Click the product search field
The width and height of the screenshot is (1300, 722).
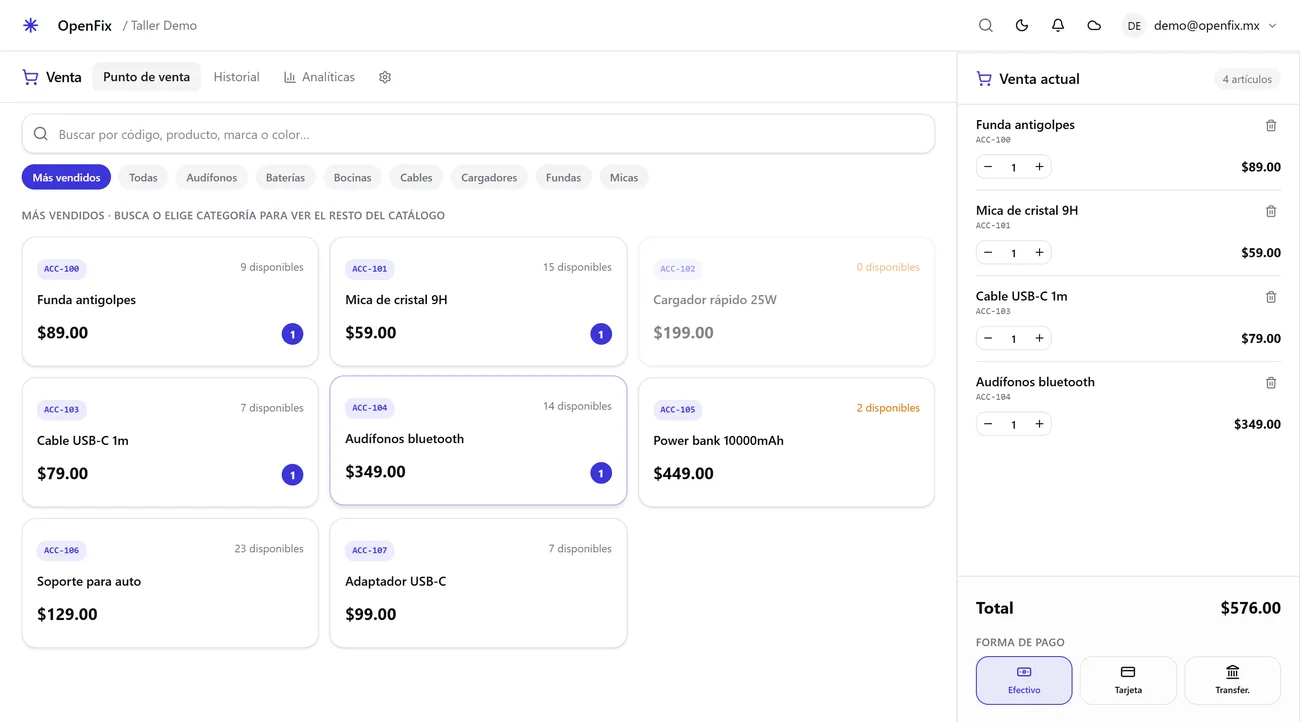coord(478,134)
